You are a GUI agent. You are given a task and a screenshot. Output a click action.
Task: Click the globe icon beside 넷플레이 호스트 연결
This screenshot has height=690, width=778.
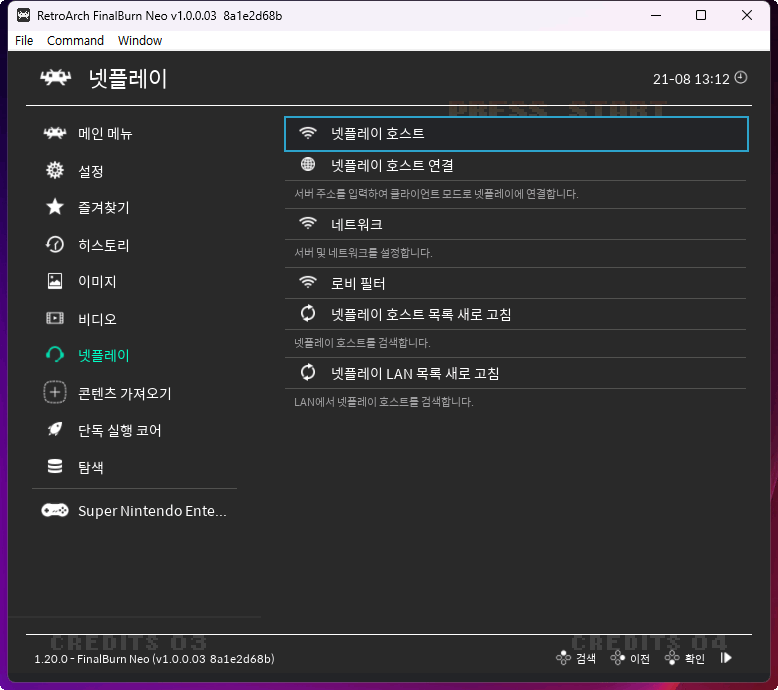[308, 164]
